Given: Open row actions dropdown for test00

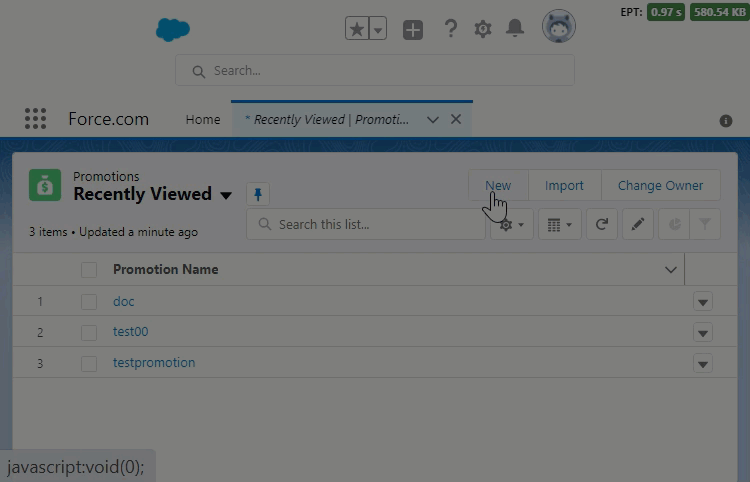Looking at the screenshot, I should pyautogui.click(x=703, y=332).
